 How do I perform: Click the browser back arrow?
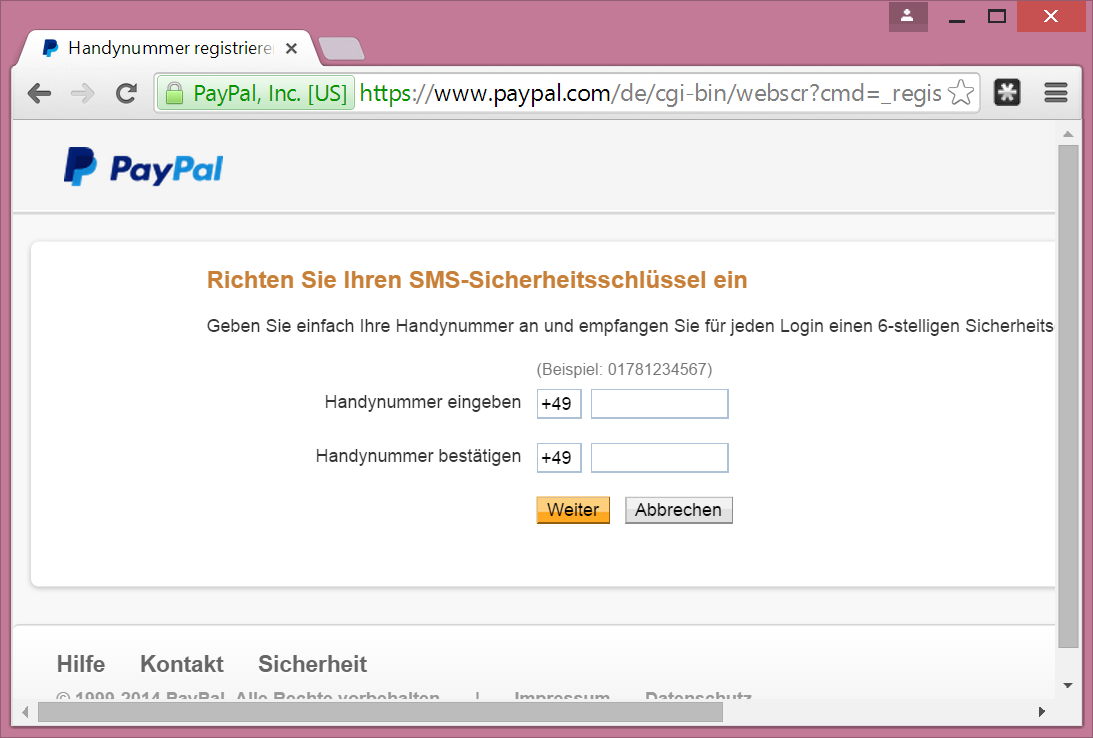[39, 93]
